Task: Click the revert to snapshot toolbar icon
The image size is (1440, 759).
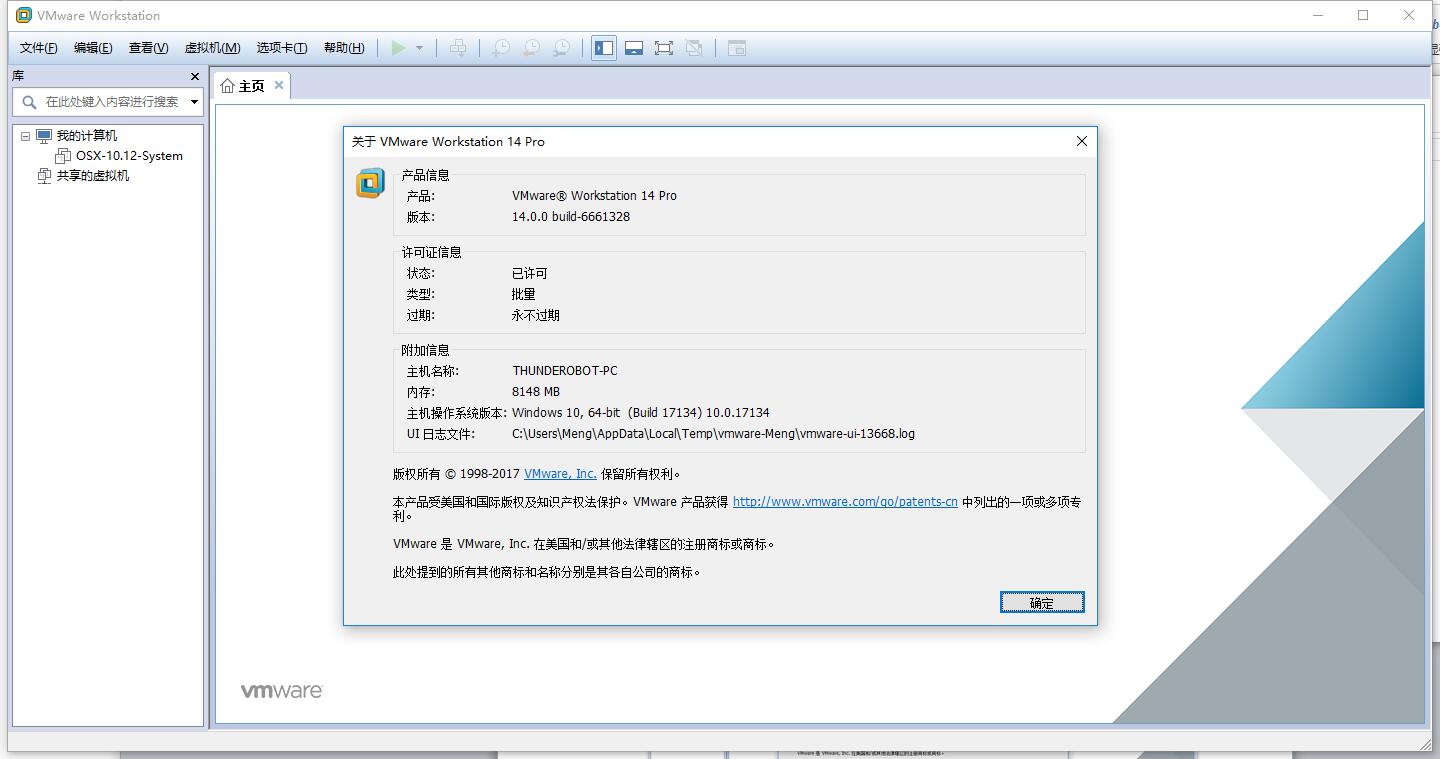Action: [x=532, y=48]
